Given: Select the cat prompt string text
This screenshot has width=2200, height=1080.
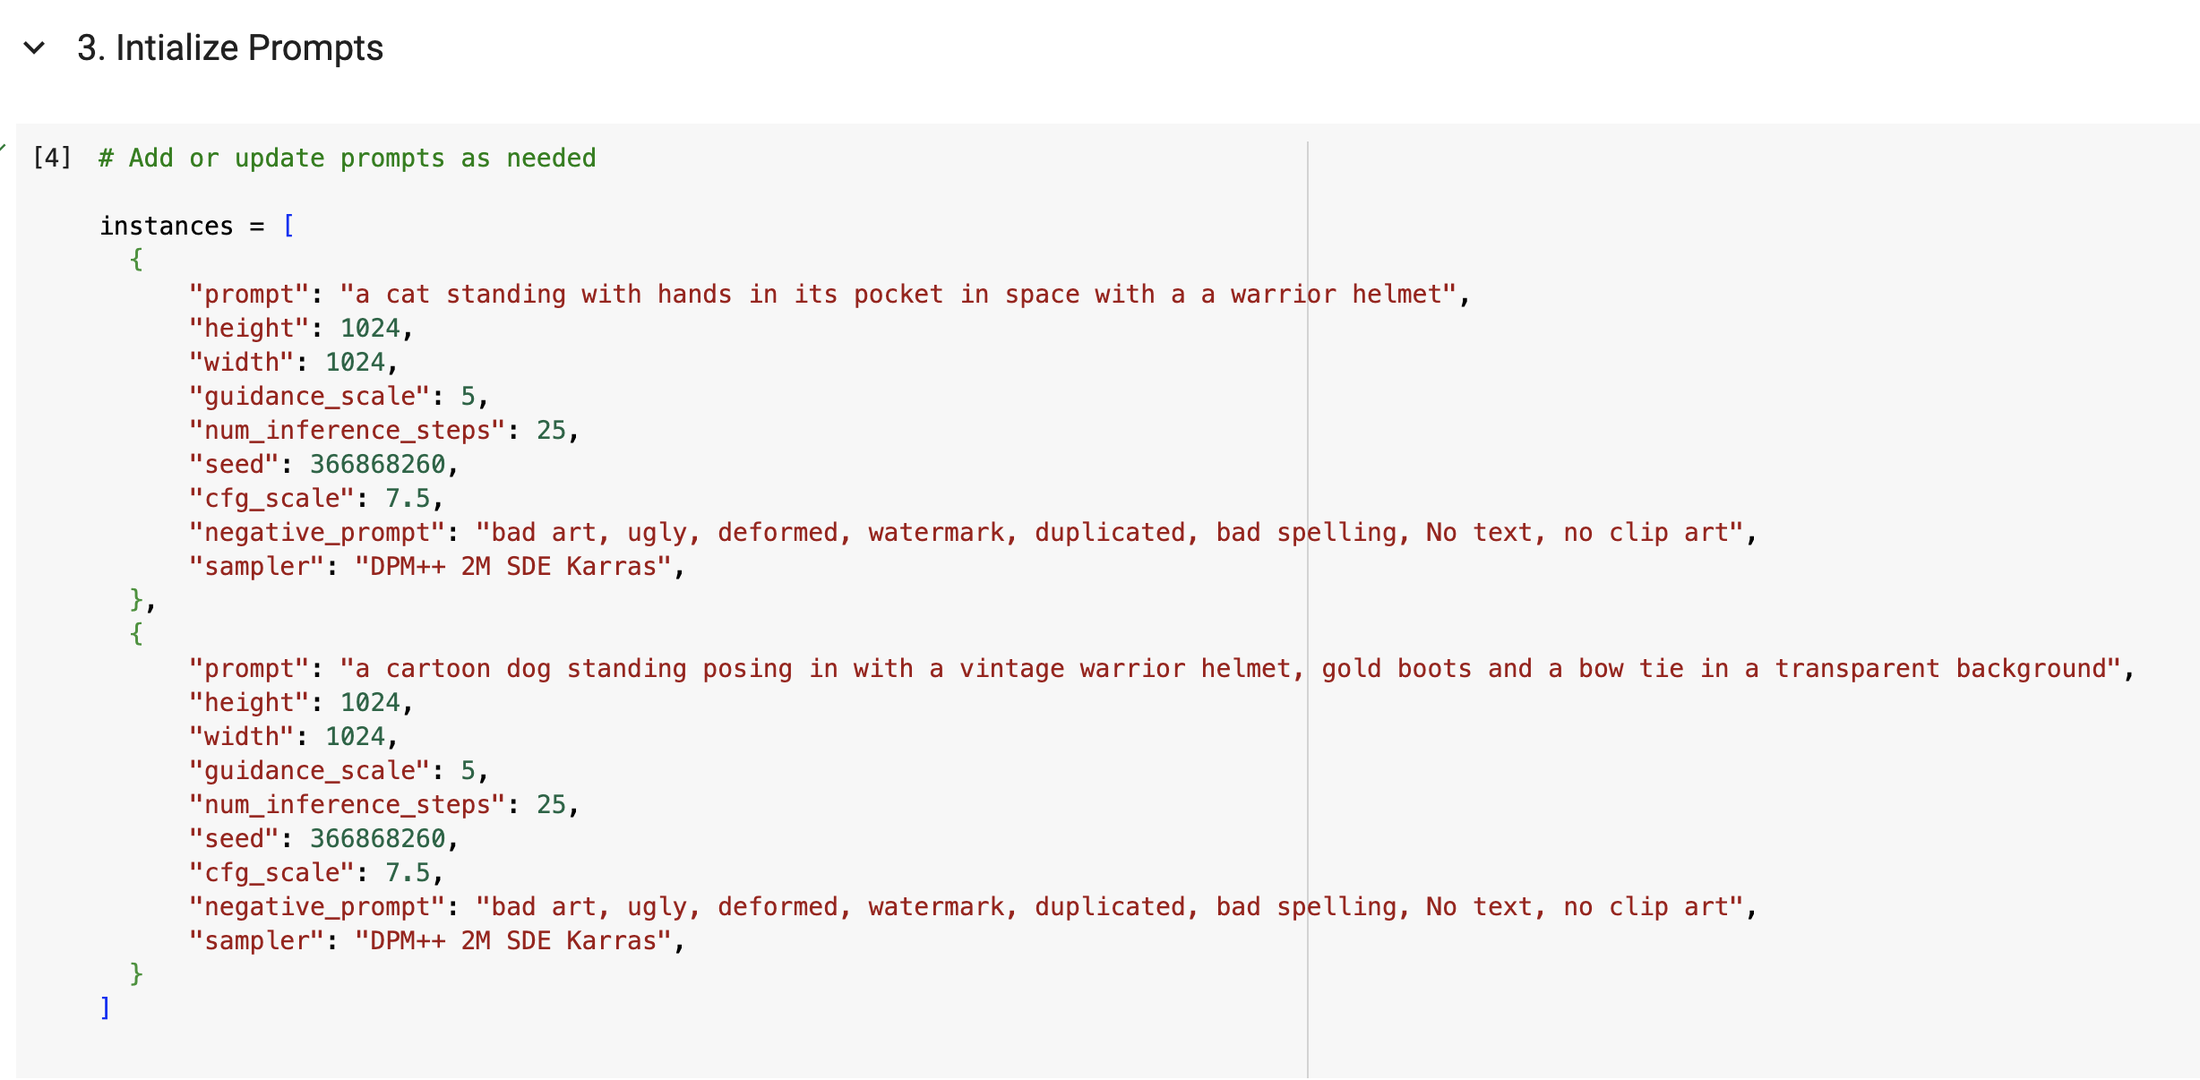Looking at the screenshot, I should pos(900,293).
